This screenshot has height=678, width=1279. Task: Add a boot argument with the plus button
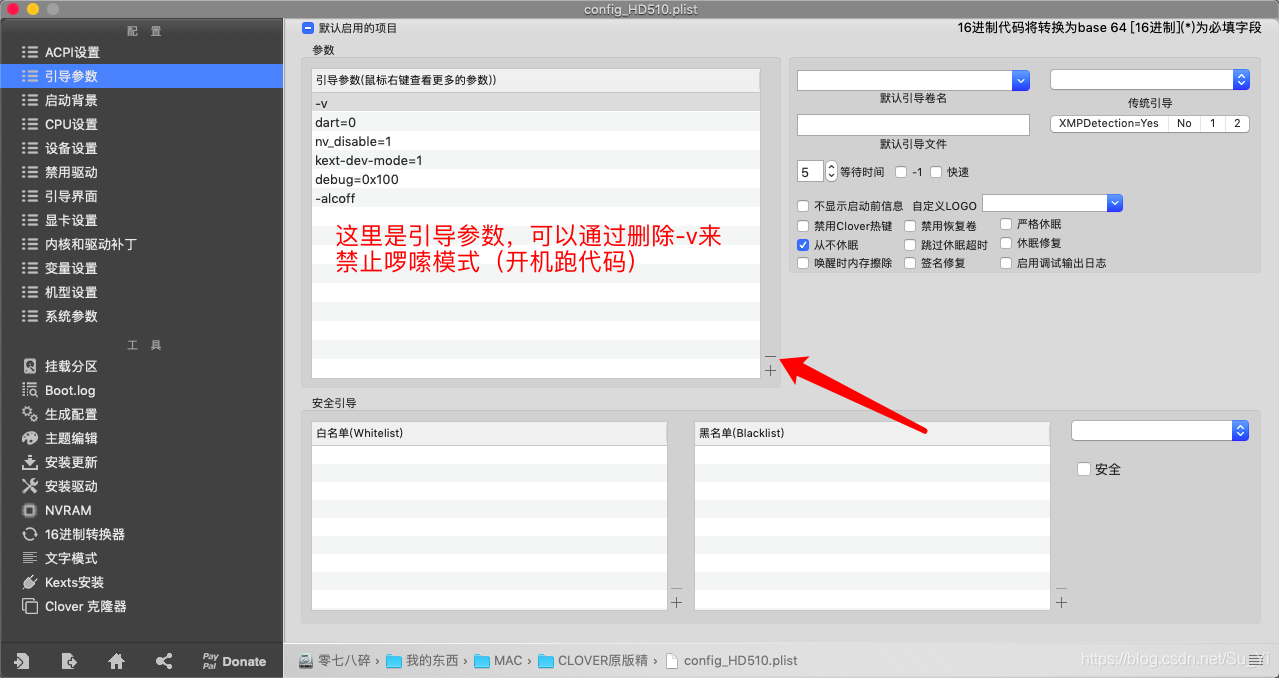pos(770,370)
